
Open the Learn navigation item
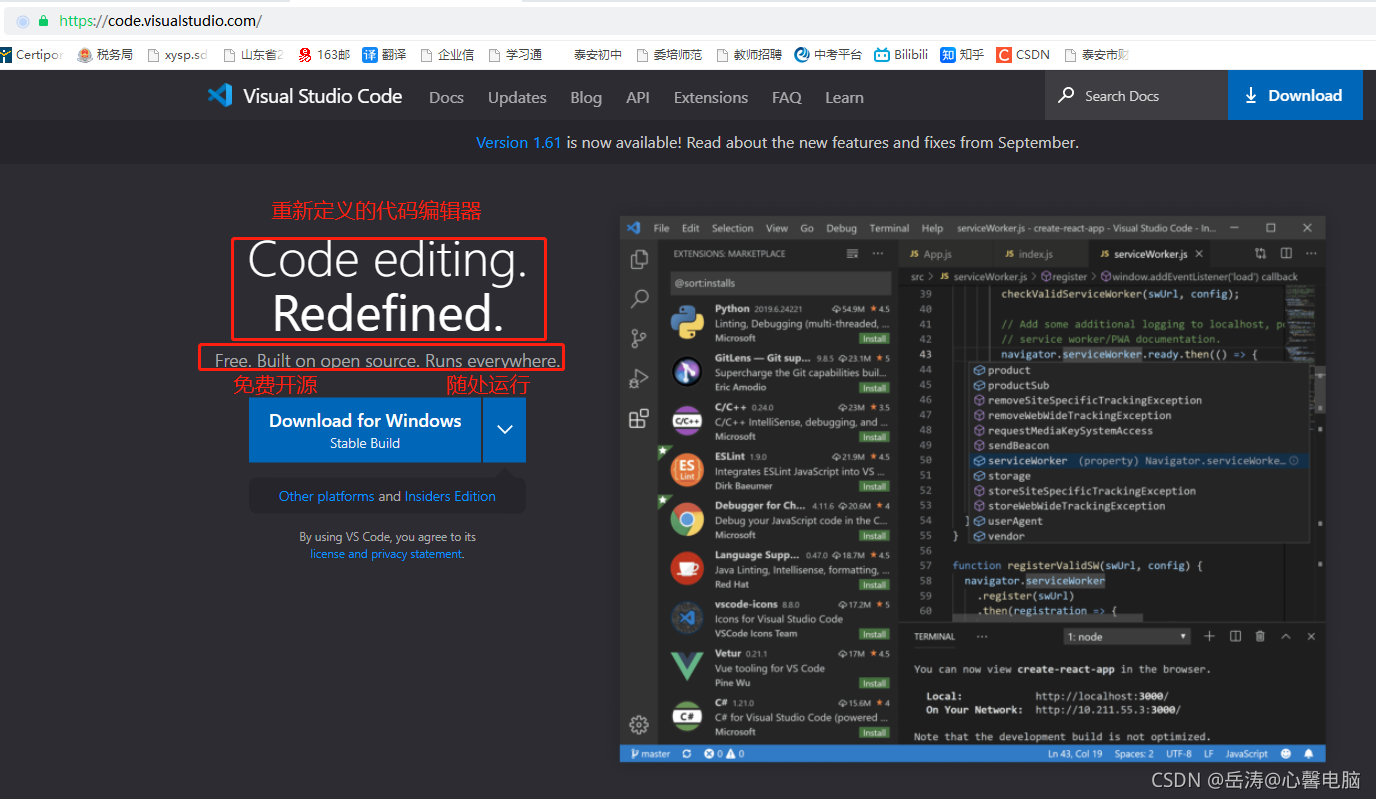point(844,97)
